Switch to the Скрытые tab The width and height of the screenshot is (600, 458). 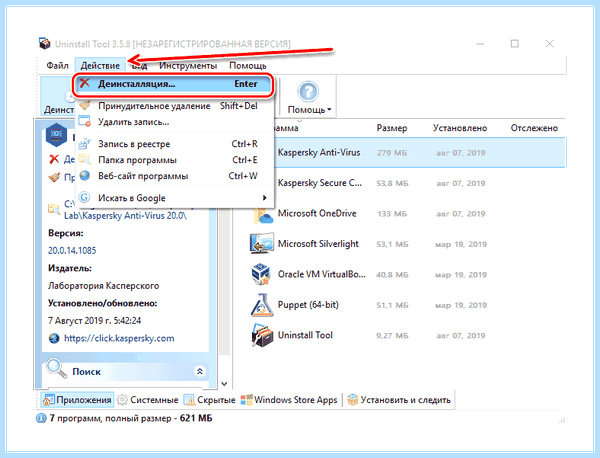click(210, 400)
